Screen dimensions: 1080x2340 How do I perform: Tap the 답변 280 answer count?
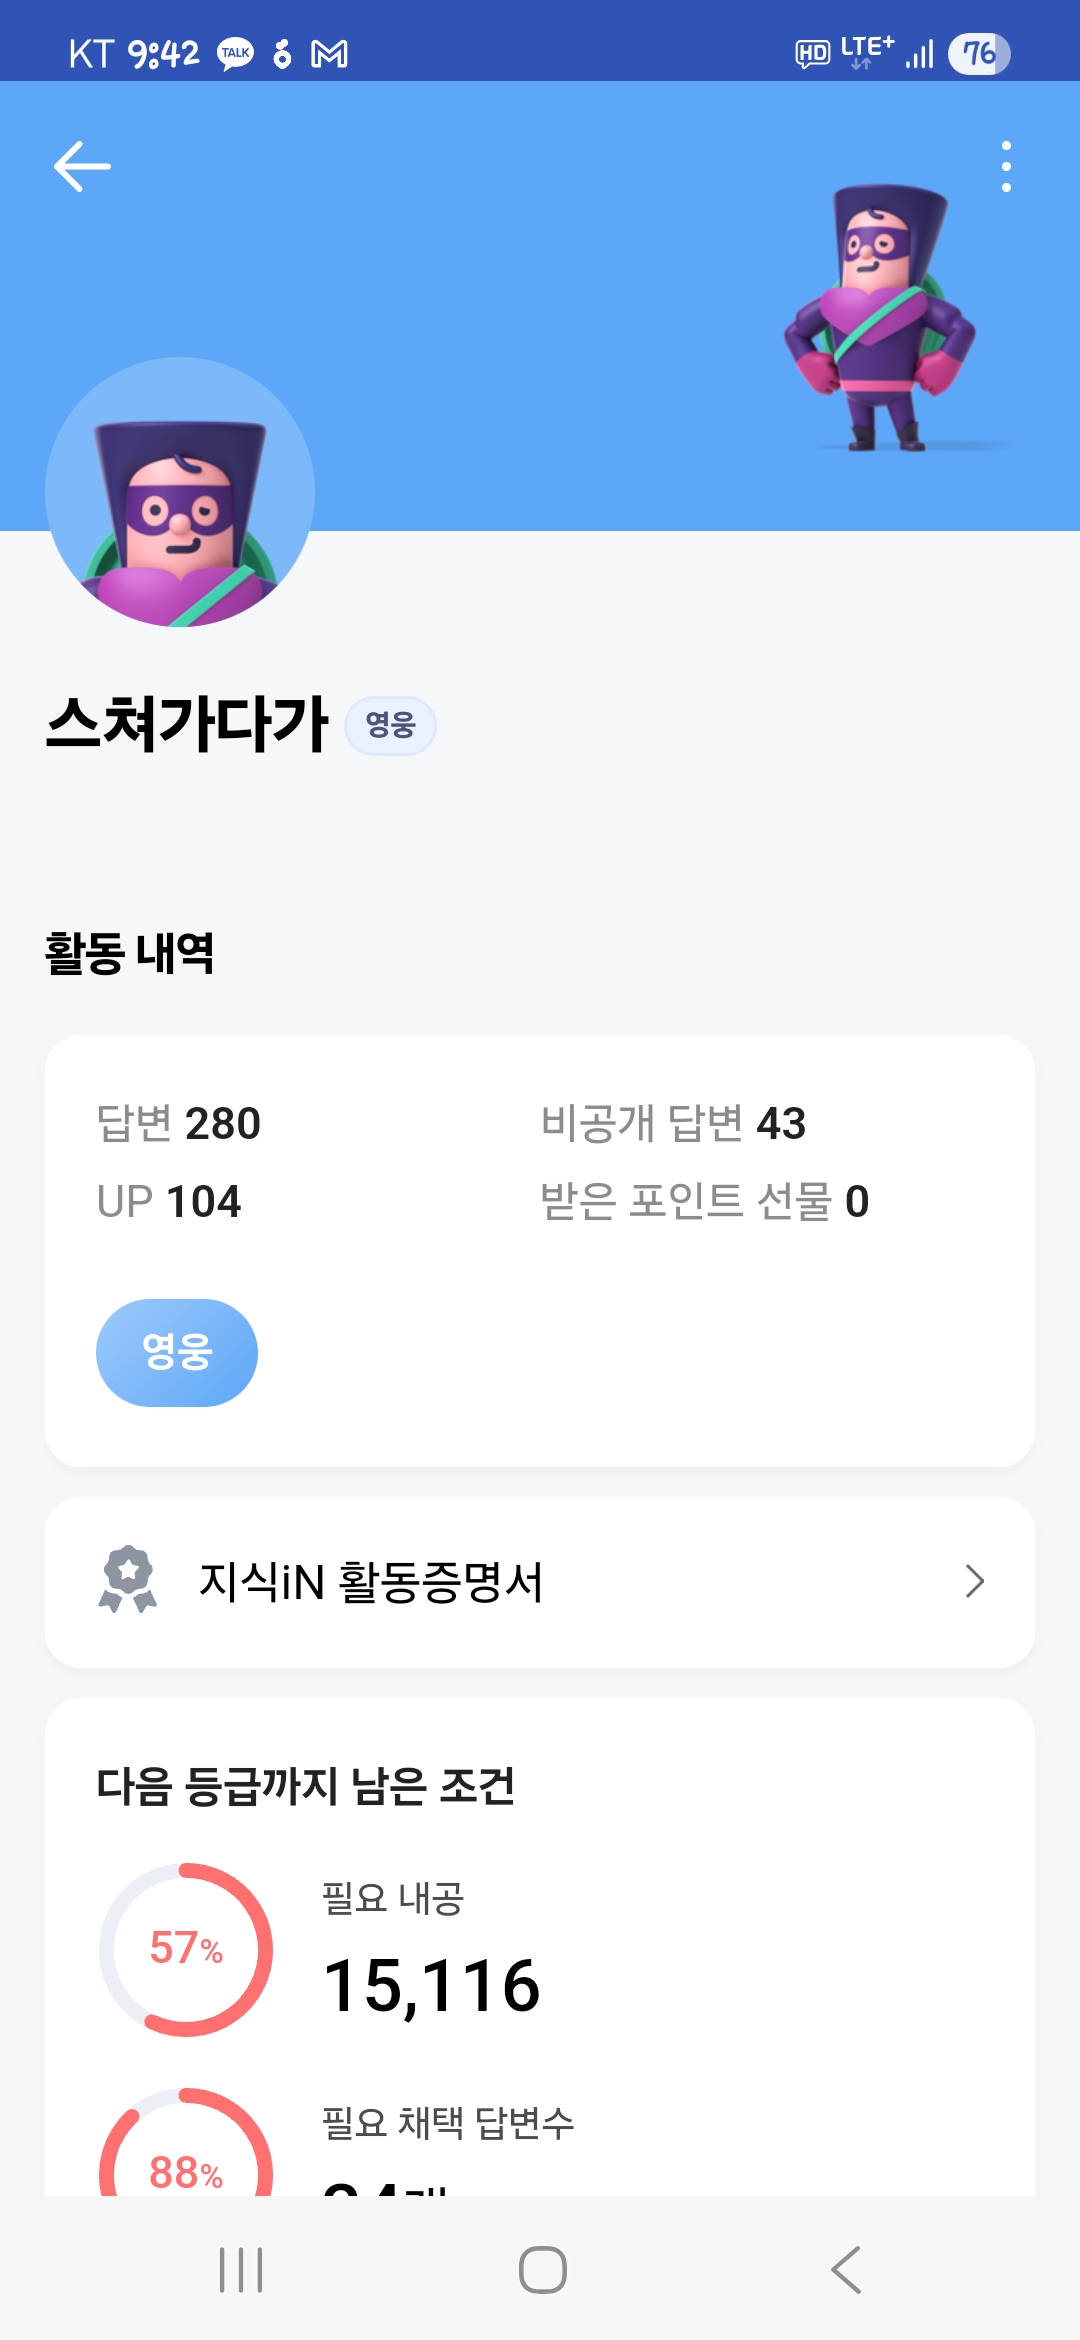tap(179, 1123)
